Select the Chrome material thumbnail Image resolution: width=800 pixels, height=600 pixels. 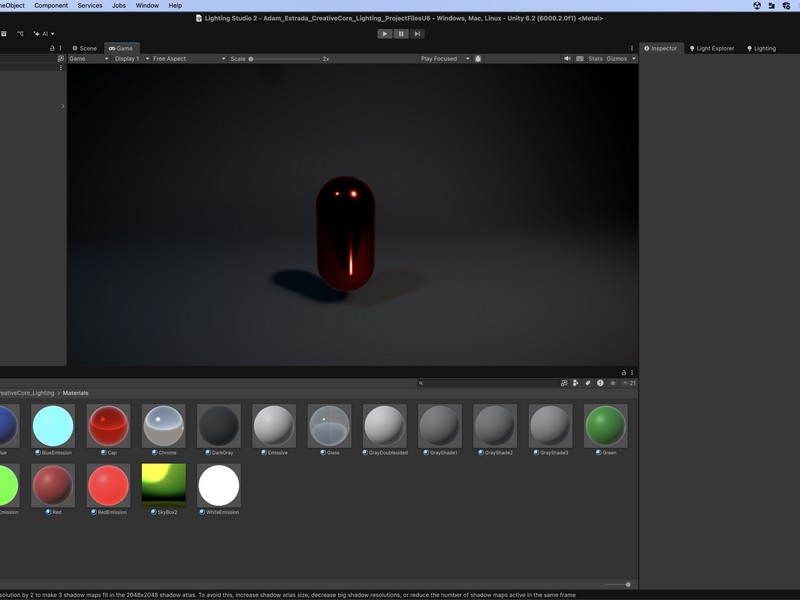pyautogui.click(x=164, y=426)
